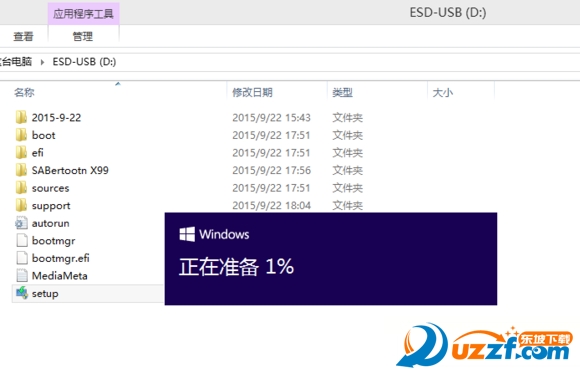
Task: Select the efi folder icon
Action: coord(21,152)
